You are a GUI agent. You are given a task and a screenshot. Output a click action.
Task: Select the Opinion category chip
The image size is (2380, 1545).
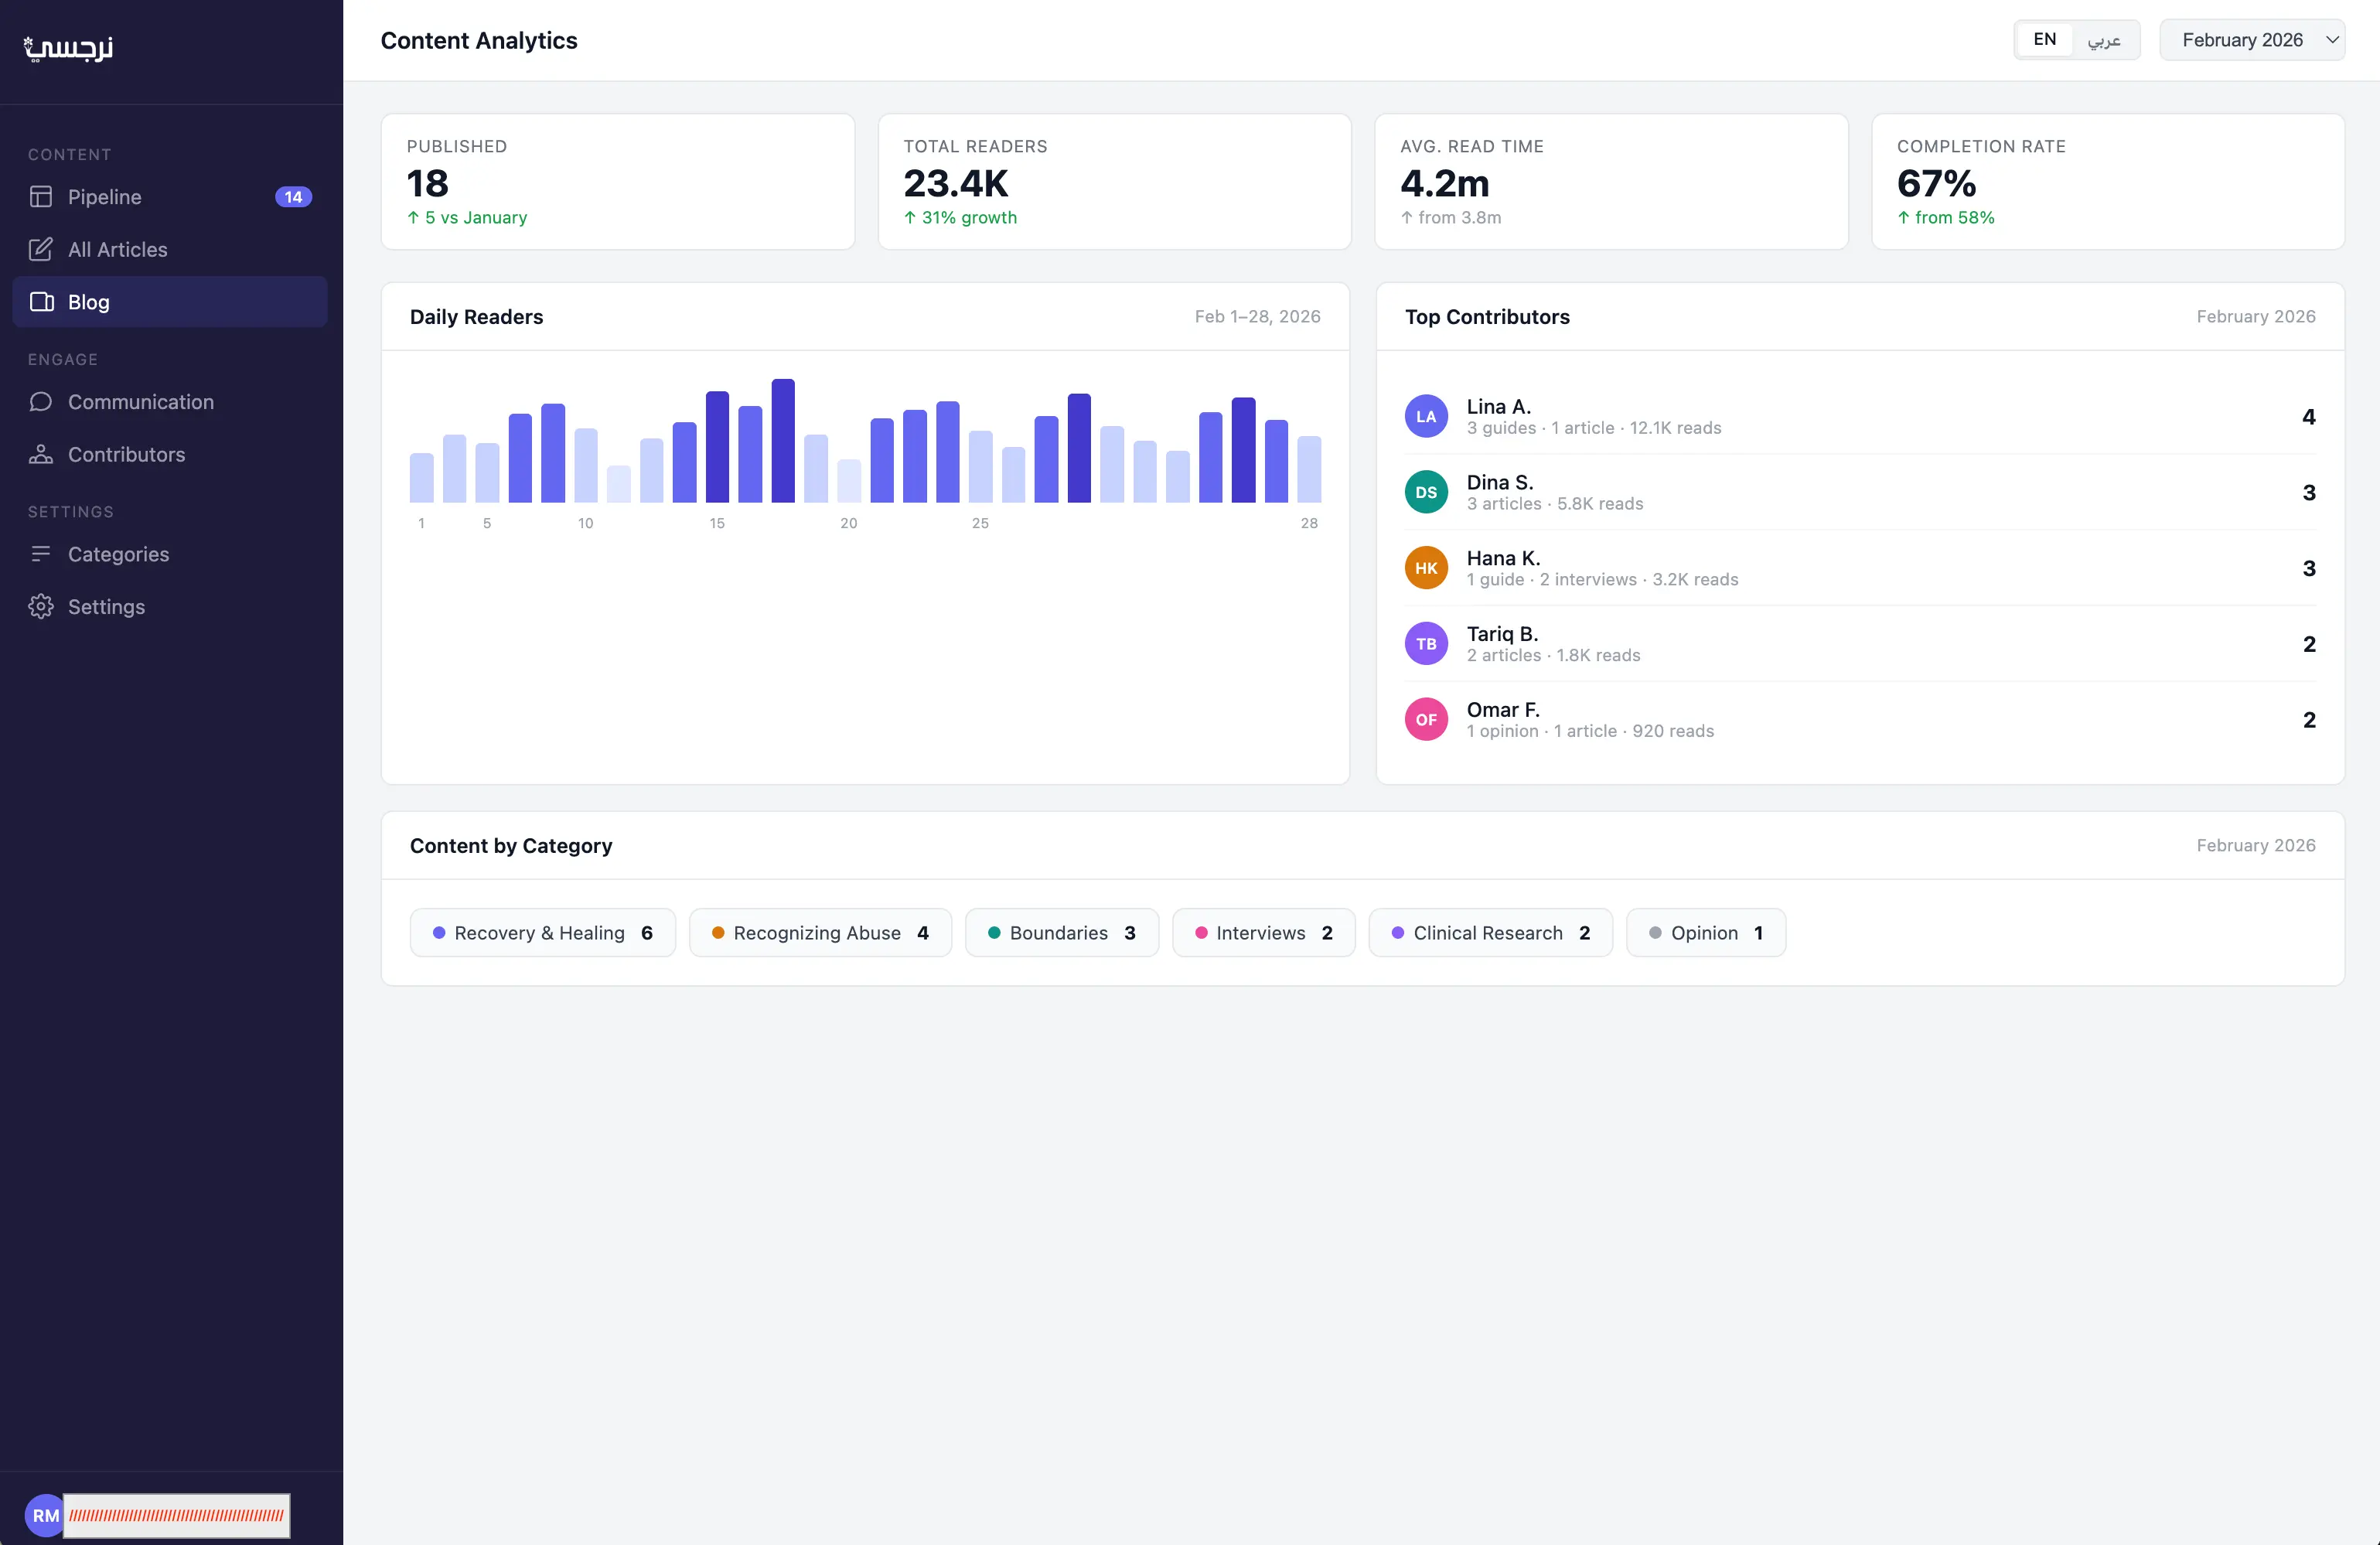pos(1706,933)
